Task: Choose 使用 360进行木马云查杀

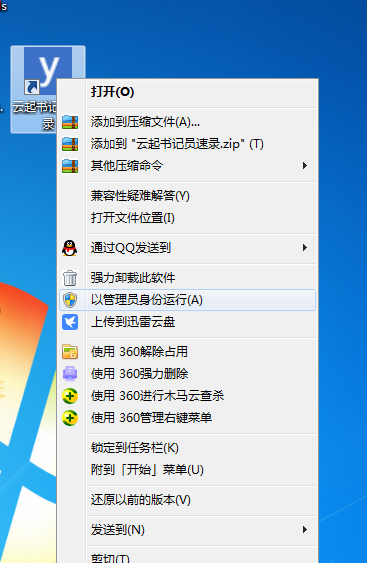Action: (187, 396)
